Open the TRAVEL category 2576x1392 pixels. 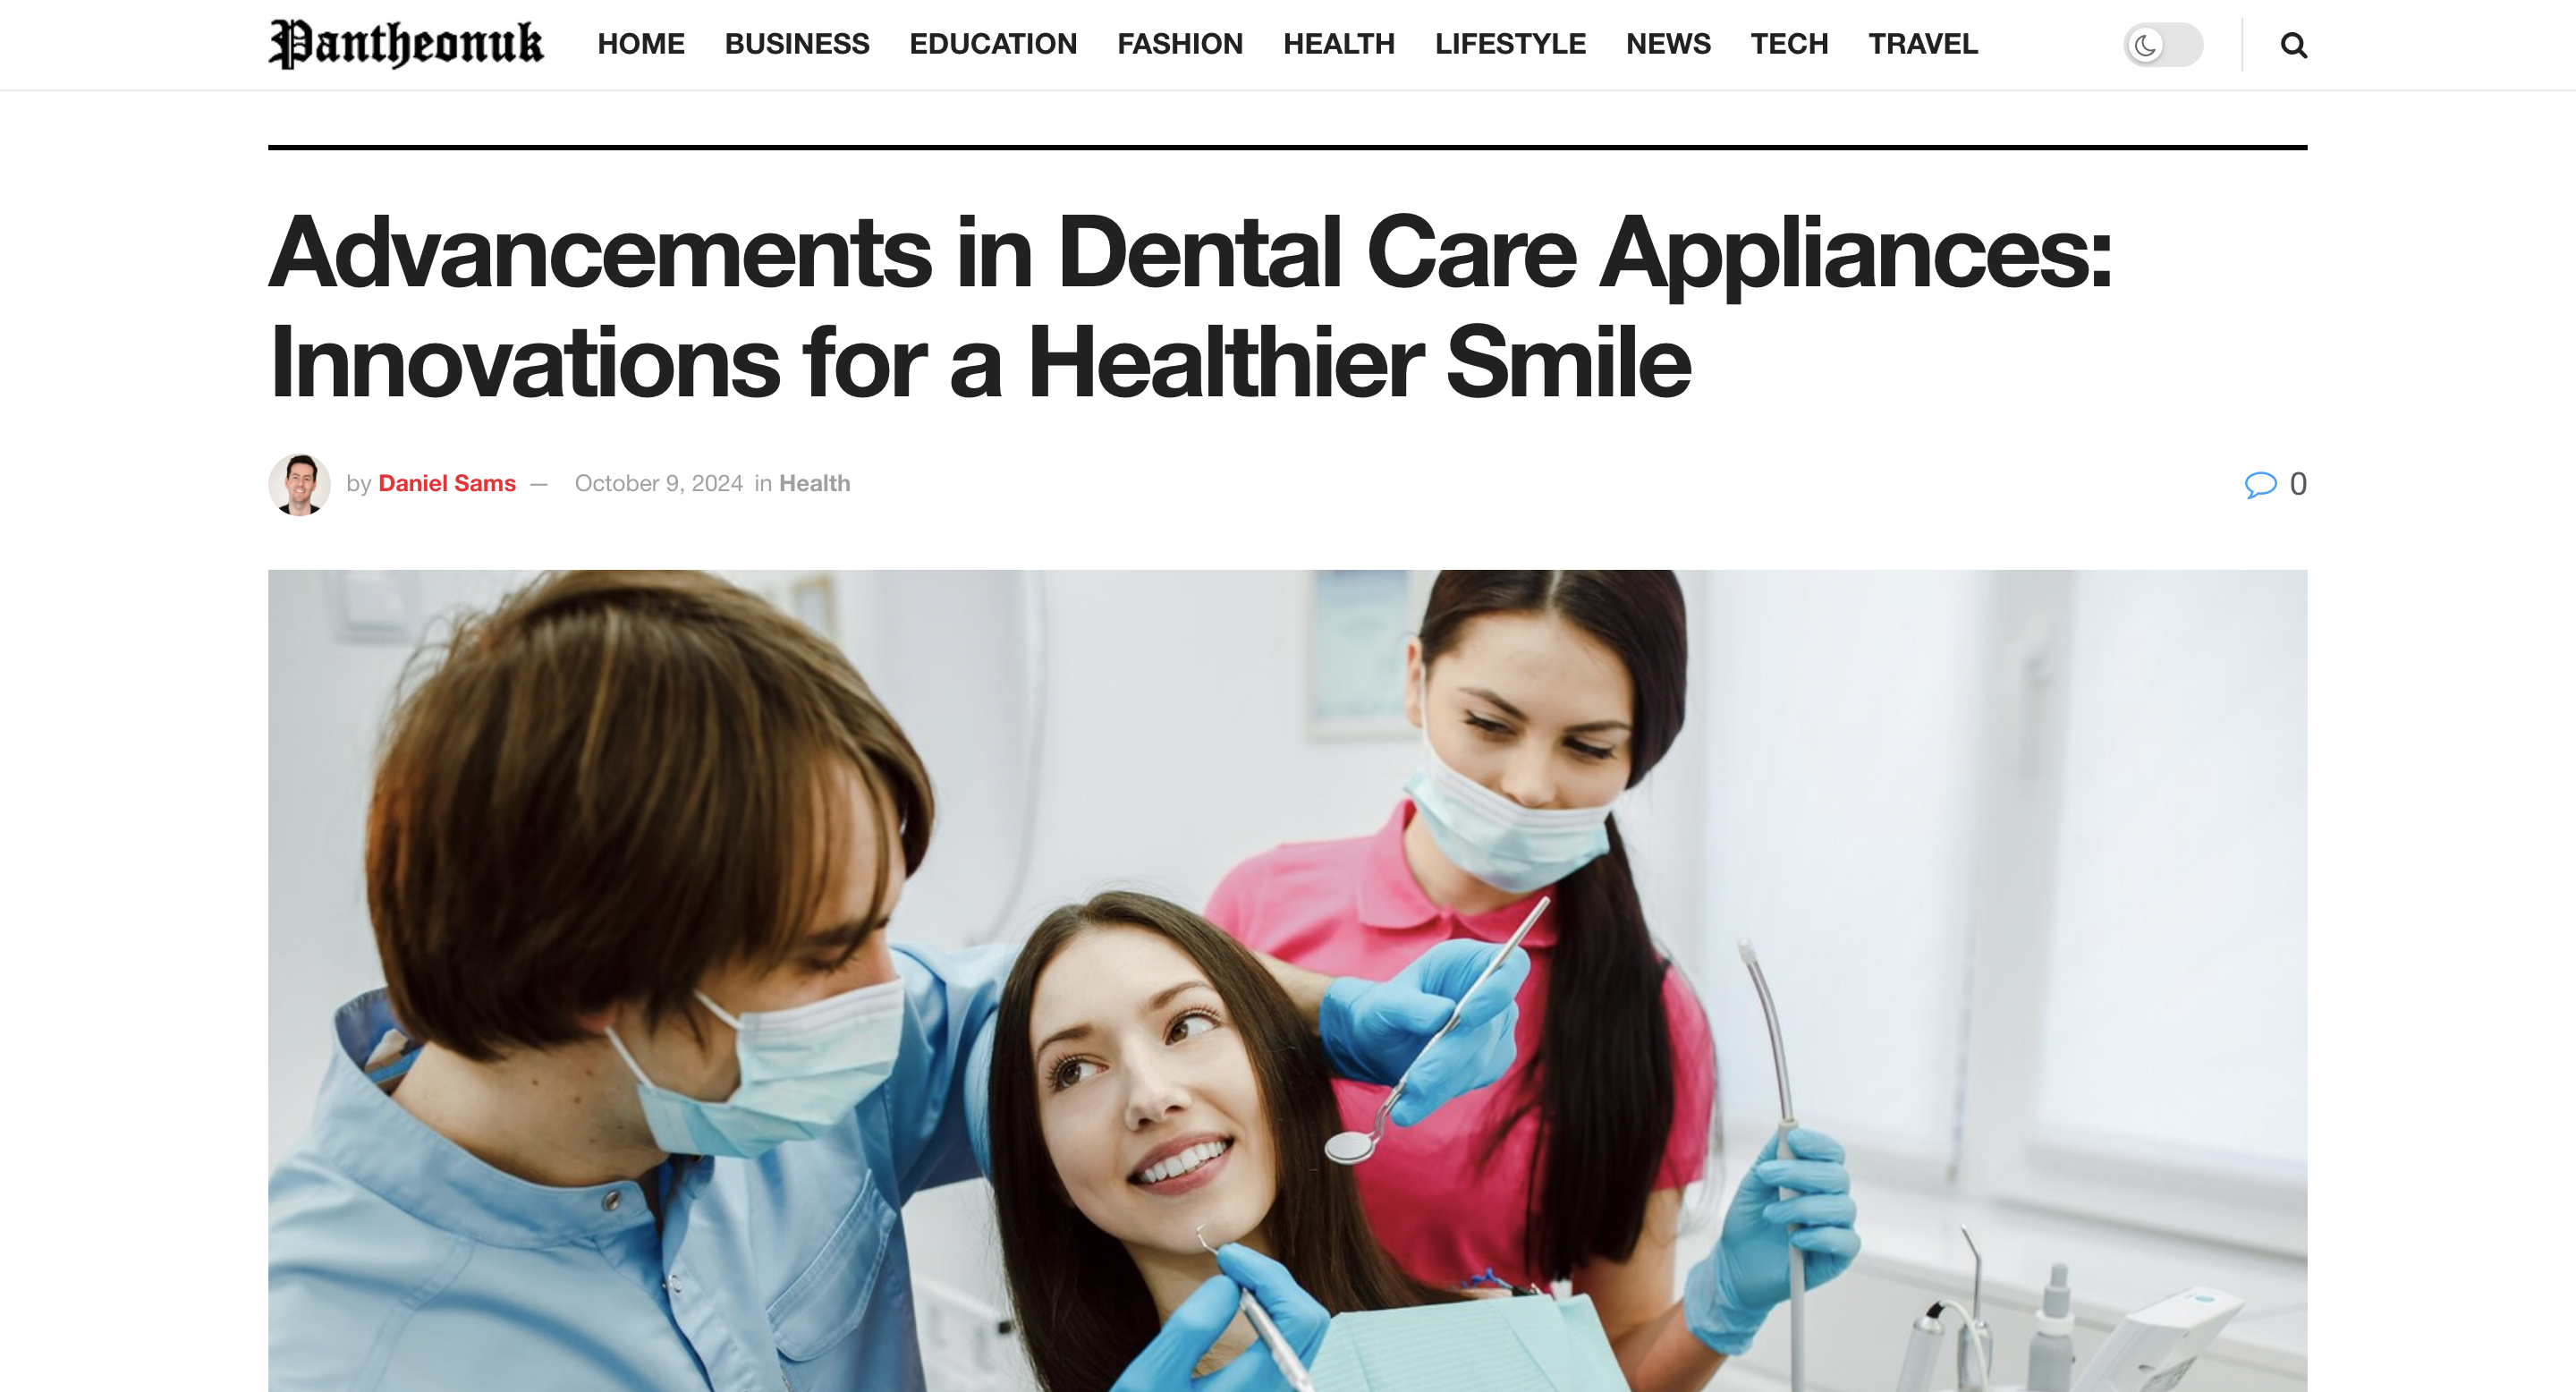[1923, 44]
